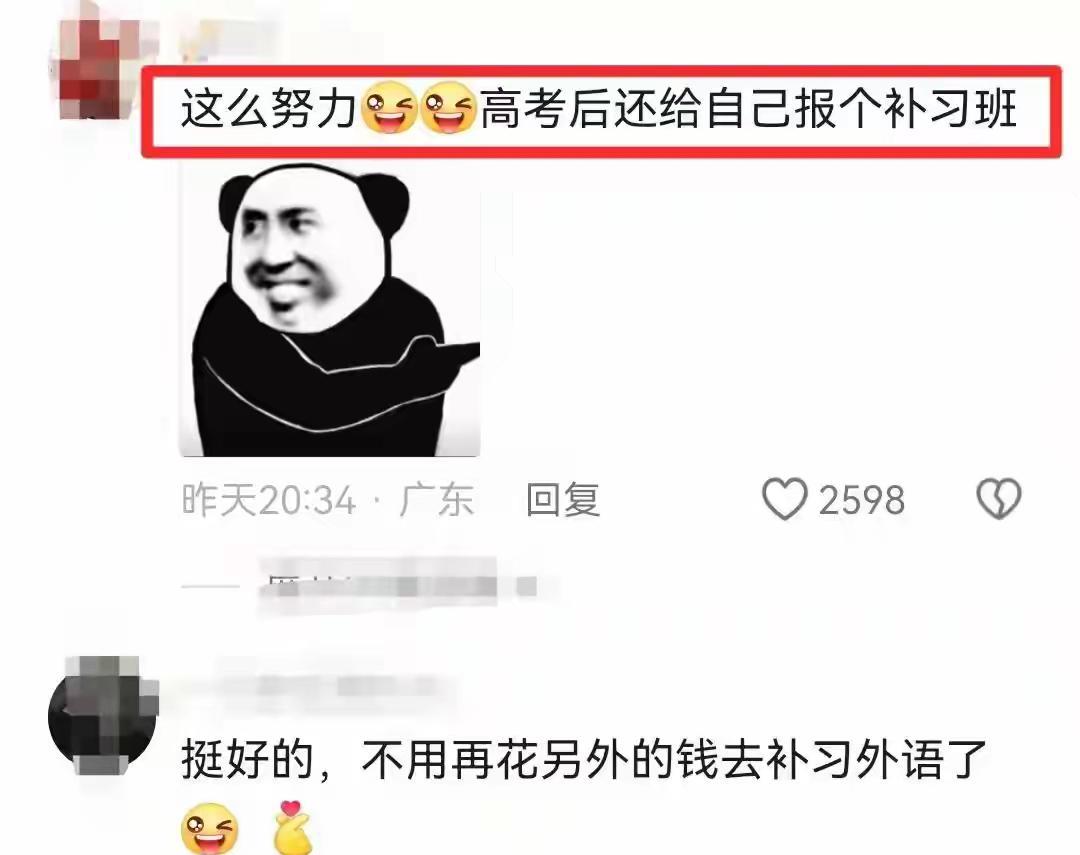Click the 广东 location label
This screenshot has height=855, width=1080.
coord(436,500)
